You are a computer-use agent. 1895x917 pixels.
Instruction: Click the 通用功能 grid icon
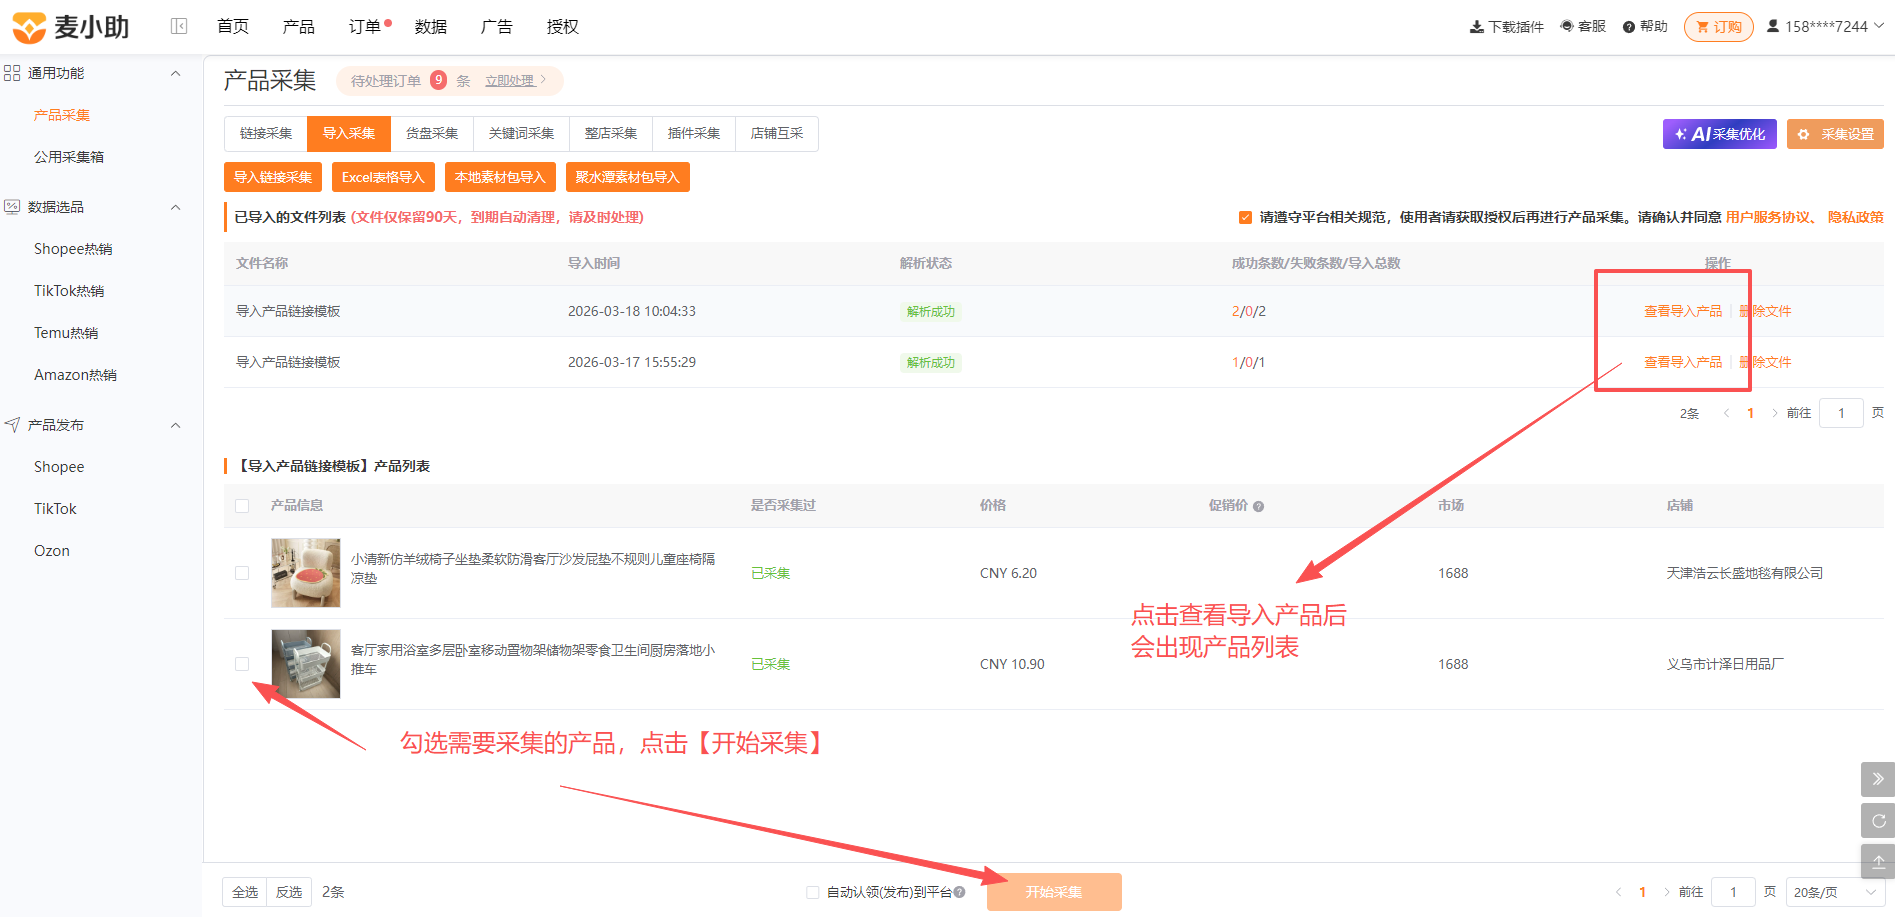click(12, 73)
